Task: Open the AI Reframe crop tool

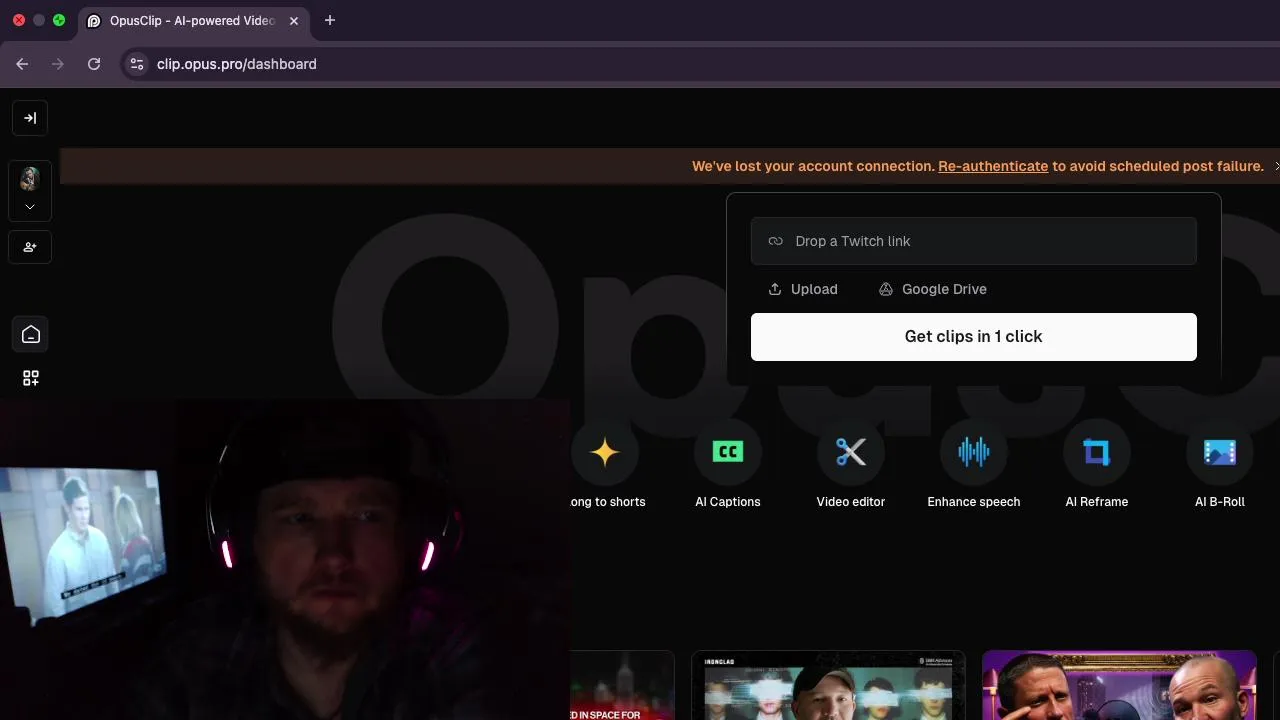Action: [1097, 452]
